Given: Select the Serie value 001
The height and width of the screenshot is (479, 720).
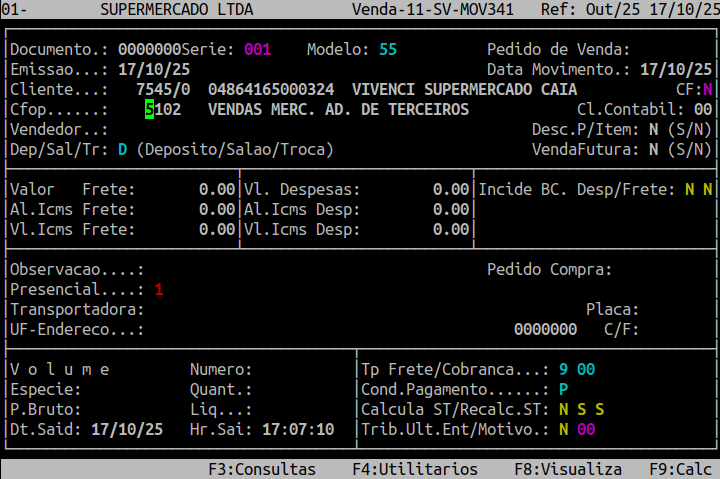Looking at the screenshot, I should pyautogui.click(x=257, y=49).
